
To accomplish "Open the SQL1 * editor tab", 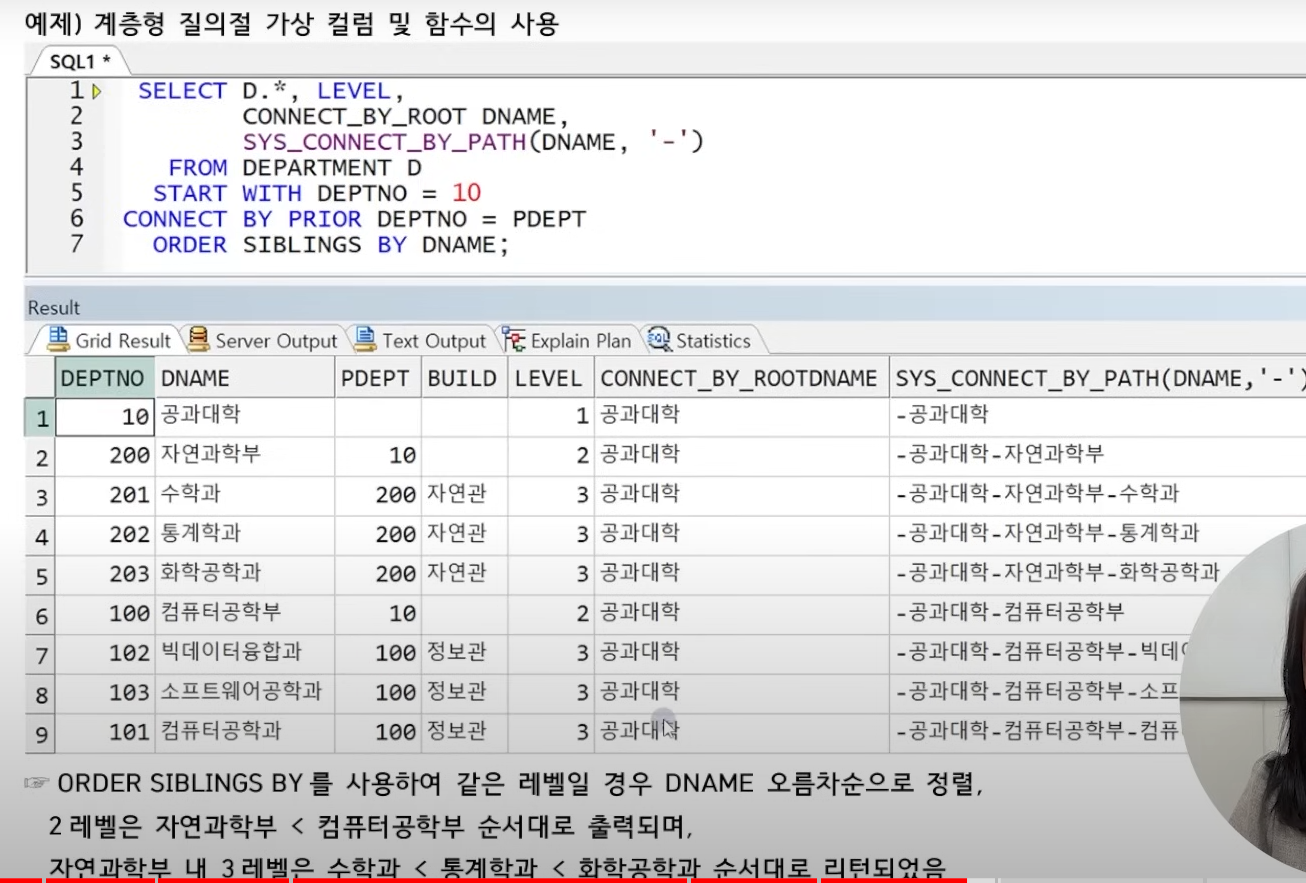I will 80,61.
